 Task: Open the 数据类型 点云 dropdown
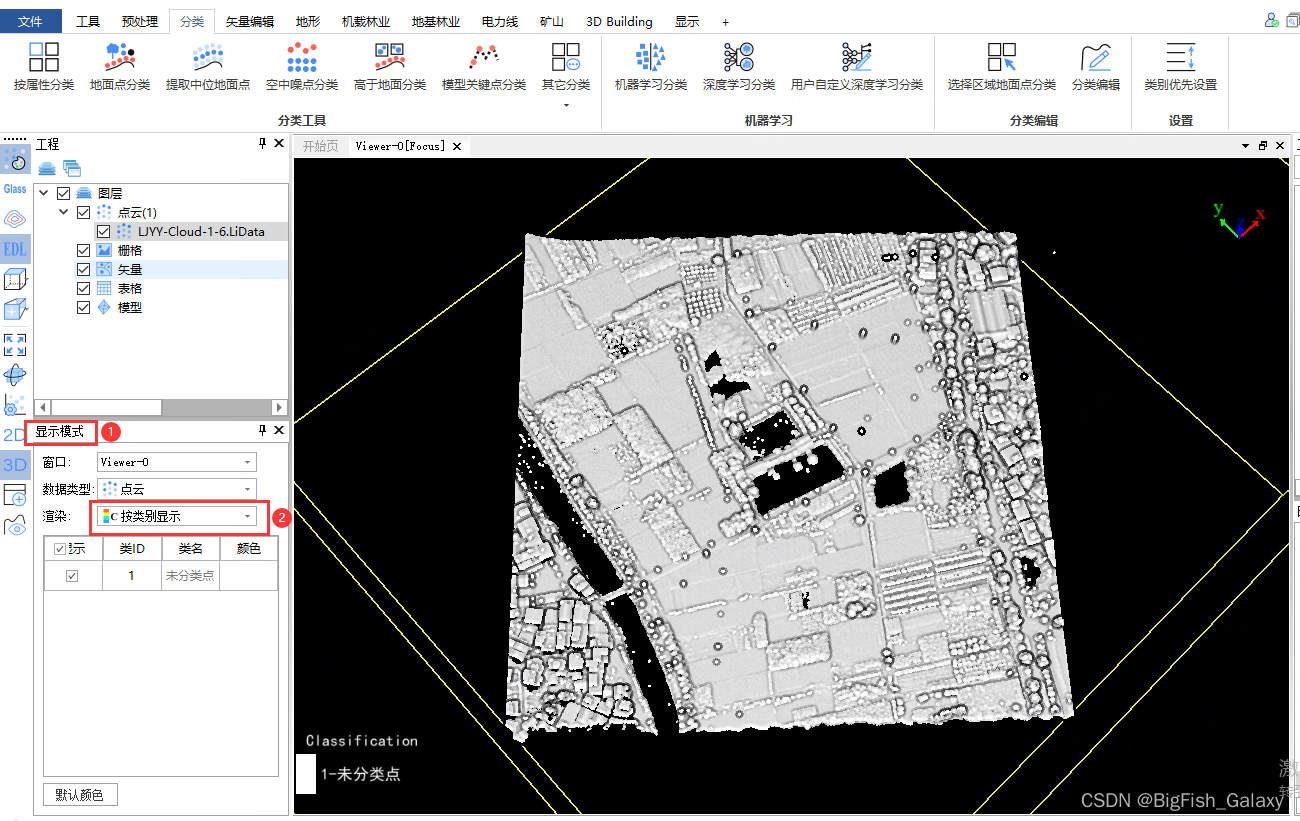click(x=177, y=489)
